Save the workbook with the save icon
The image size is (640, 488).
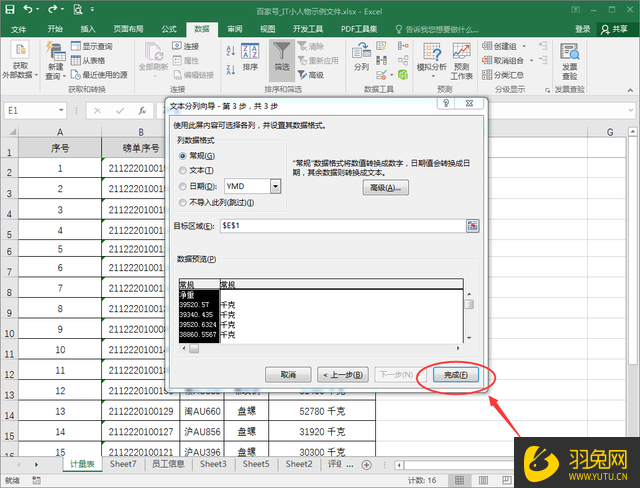click(x=9, y=9)
